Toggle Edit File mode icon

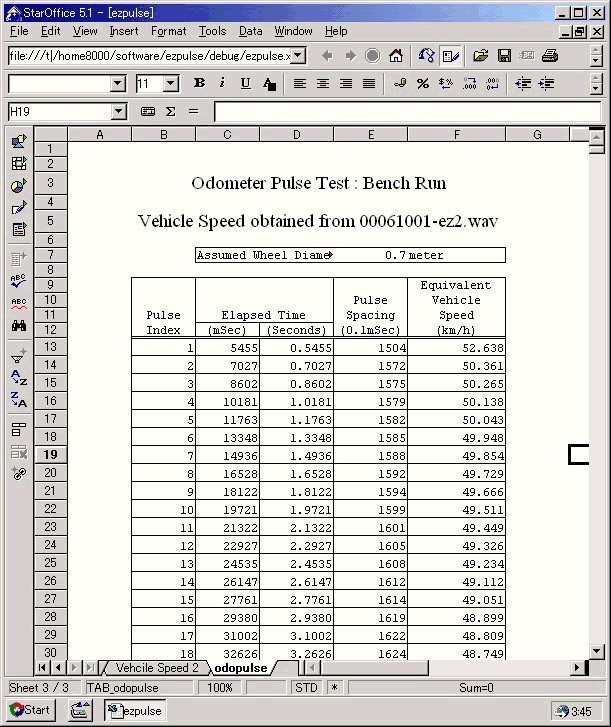coord(450,56)
